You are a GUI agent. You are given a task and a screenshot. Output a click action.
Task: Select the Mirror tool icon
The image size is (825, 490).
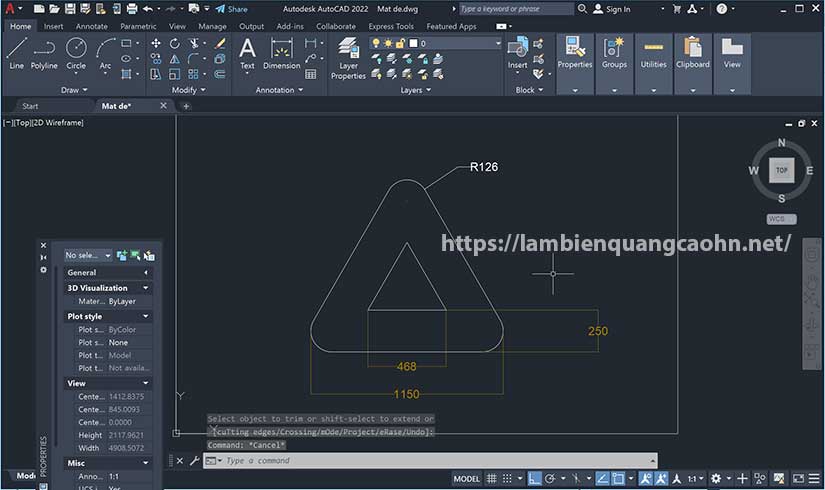pos(175,58)
